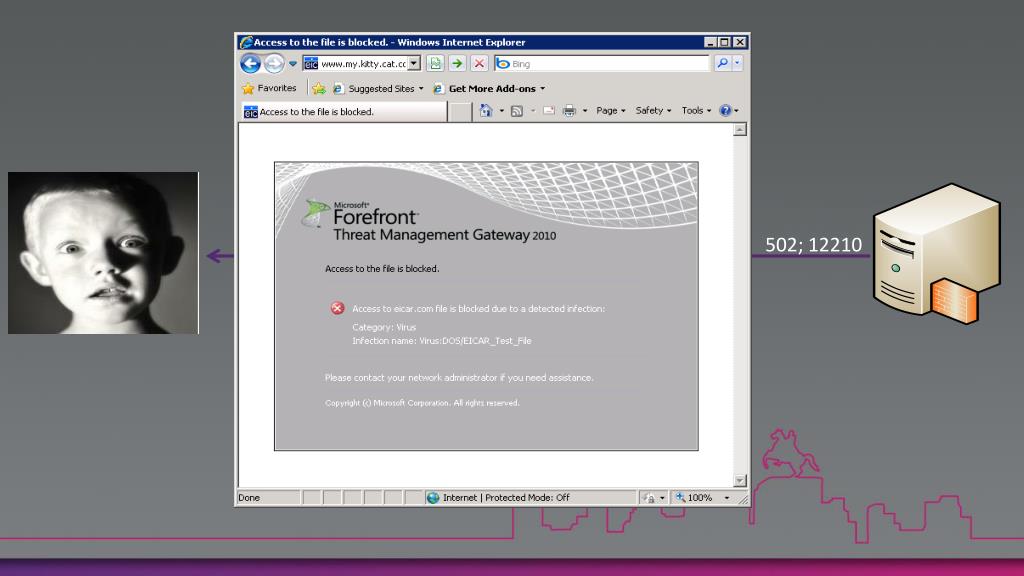Click the red error X icon
The image size is (1024, 576).
337,308
